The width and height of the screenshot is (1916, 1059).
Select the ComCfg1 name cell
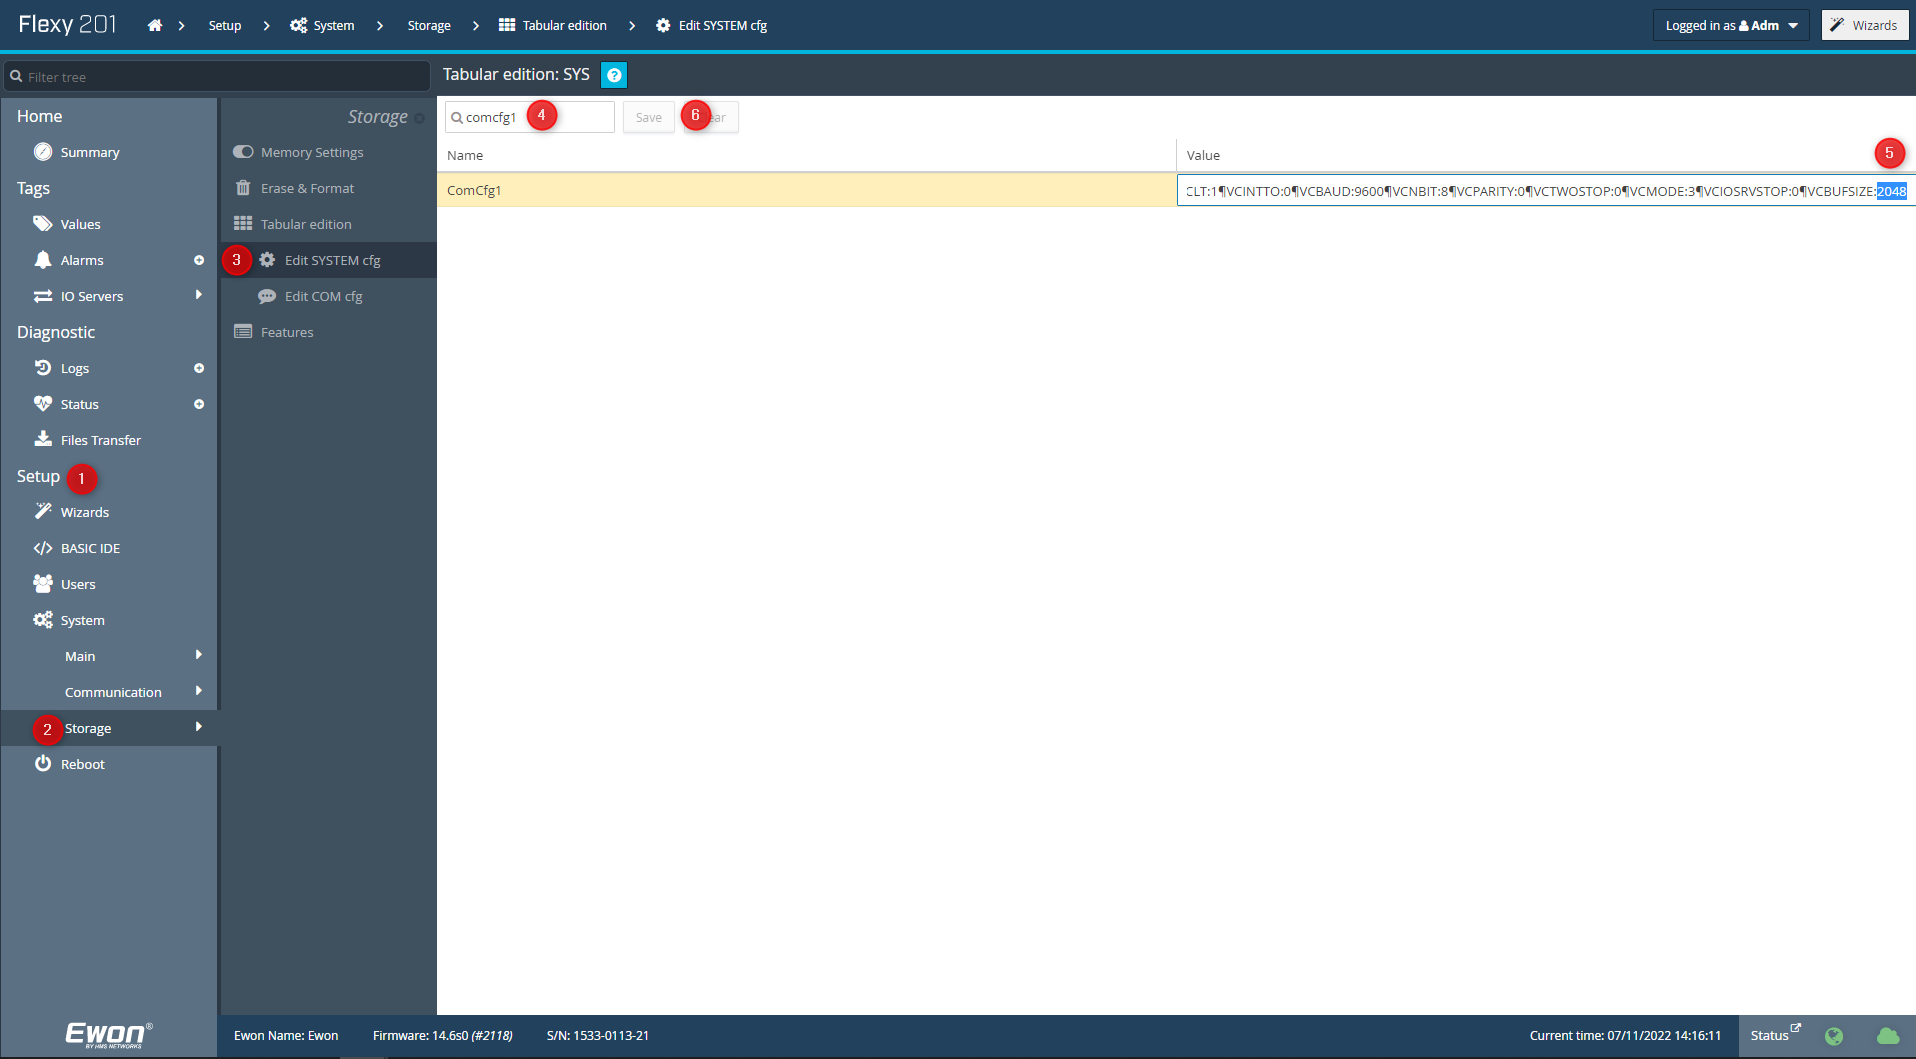806,190
